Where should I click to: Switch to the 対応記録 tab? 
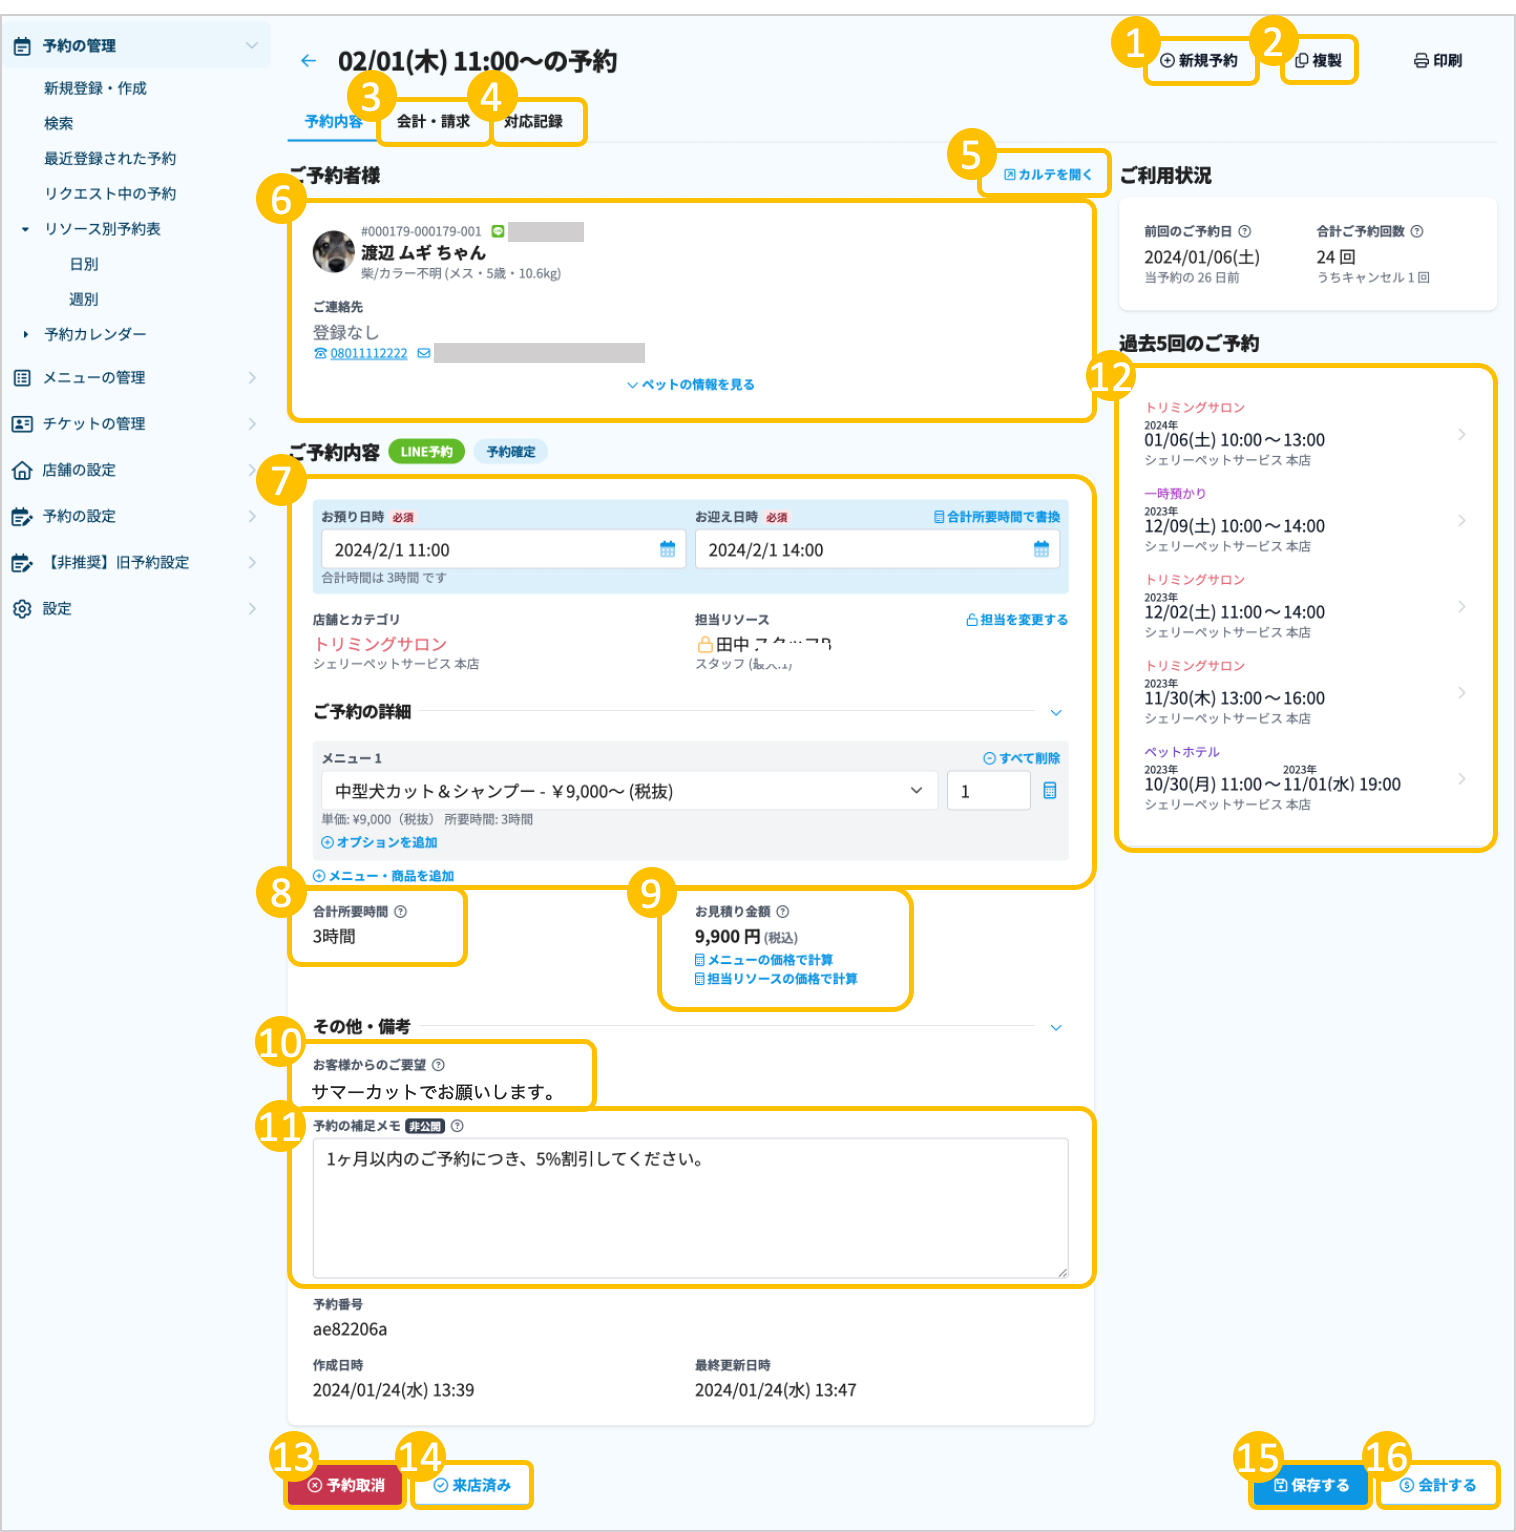(x=534, y=122)
